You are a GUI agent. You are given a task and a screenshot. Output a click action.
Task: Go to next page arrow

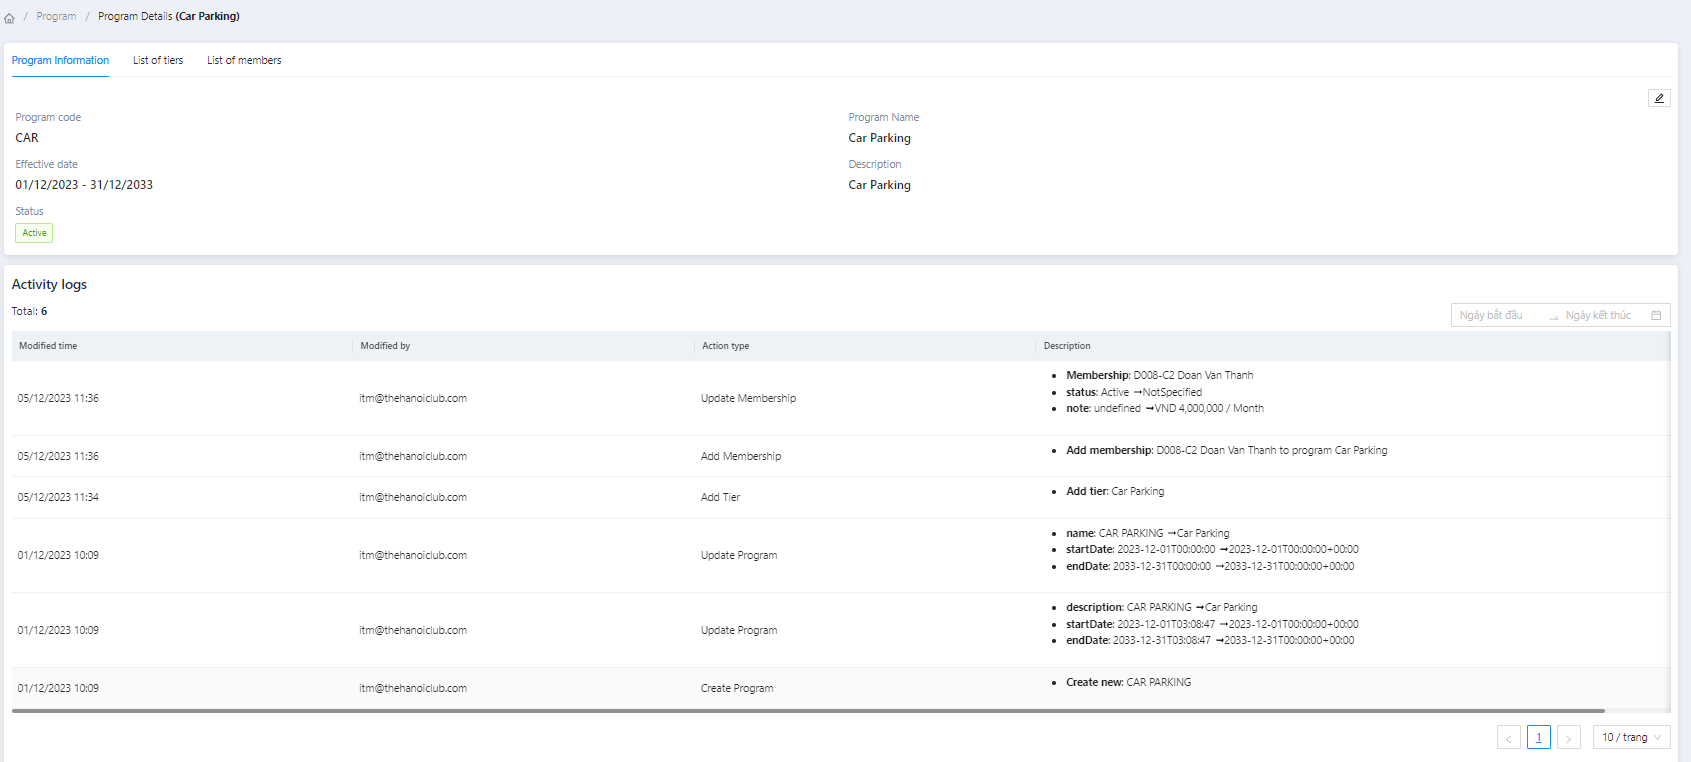[x=1568, y=738]
